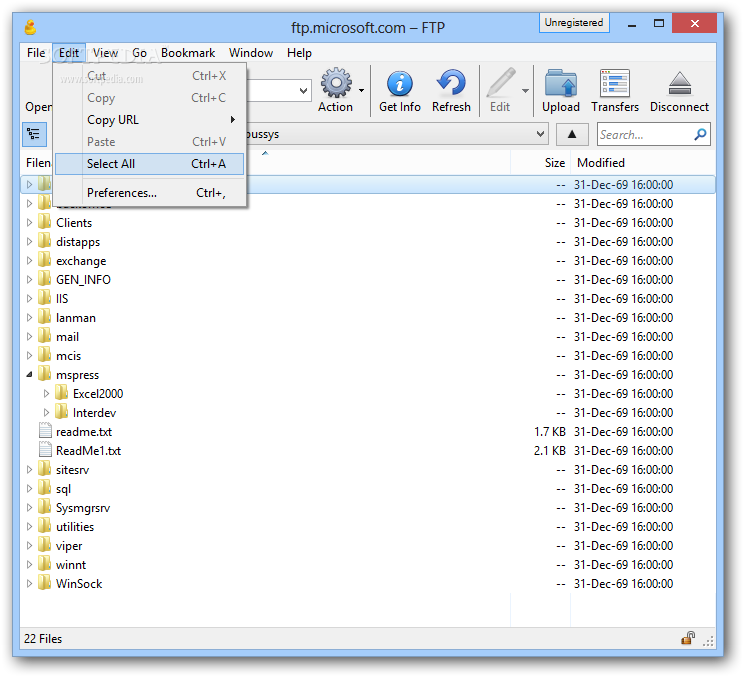Open the Help menu
The image size is (744, 677).
[x=299, y=53]
